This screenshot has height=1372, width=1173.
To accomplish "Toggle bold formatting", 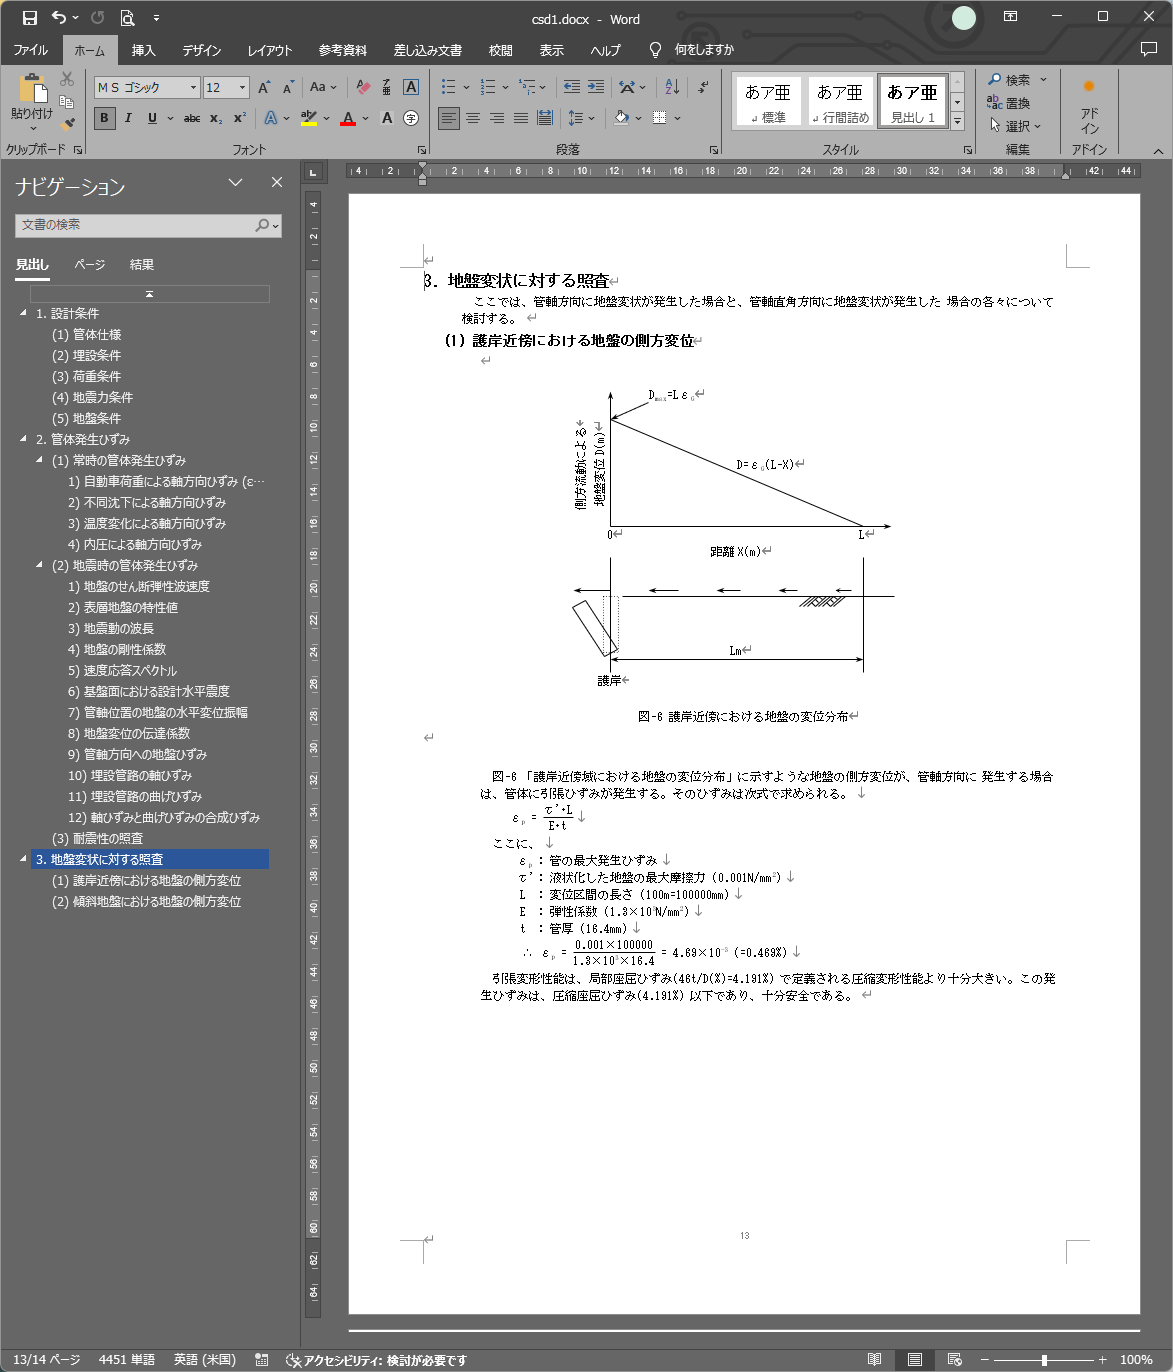I will click(x=104, y=118).
